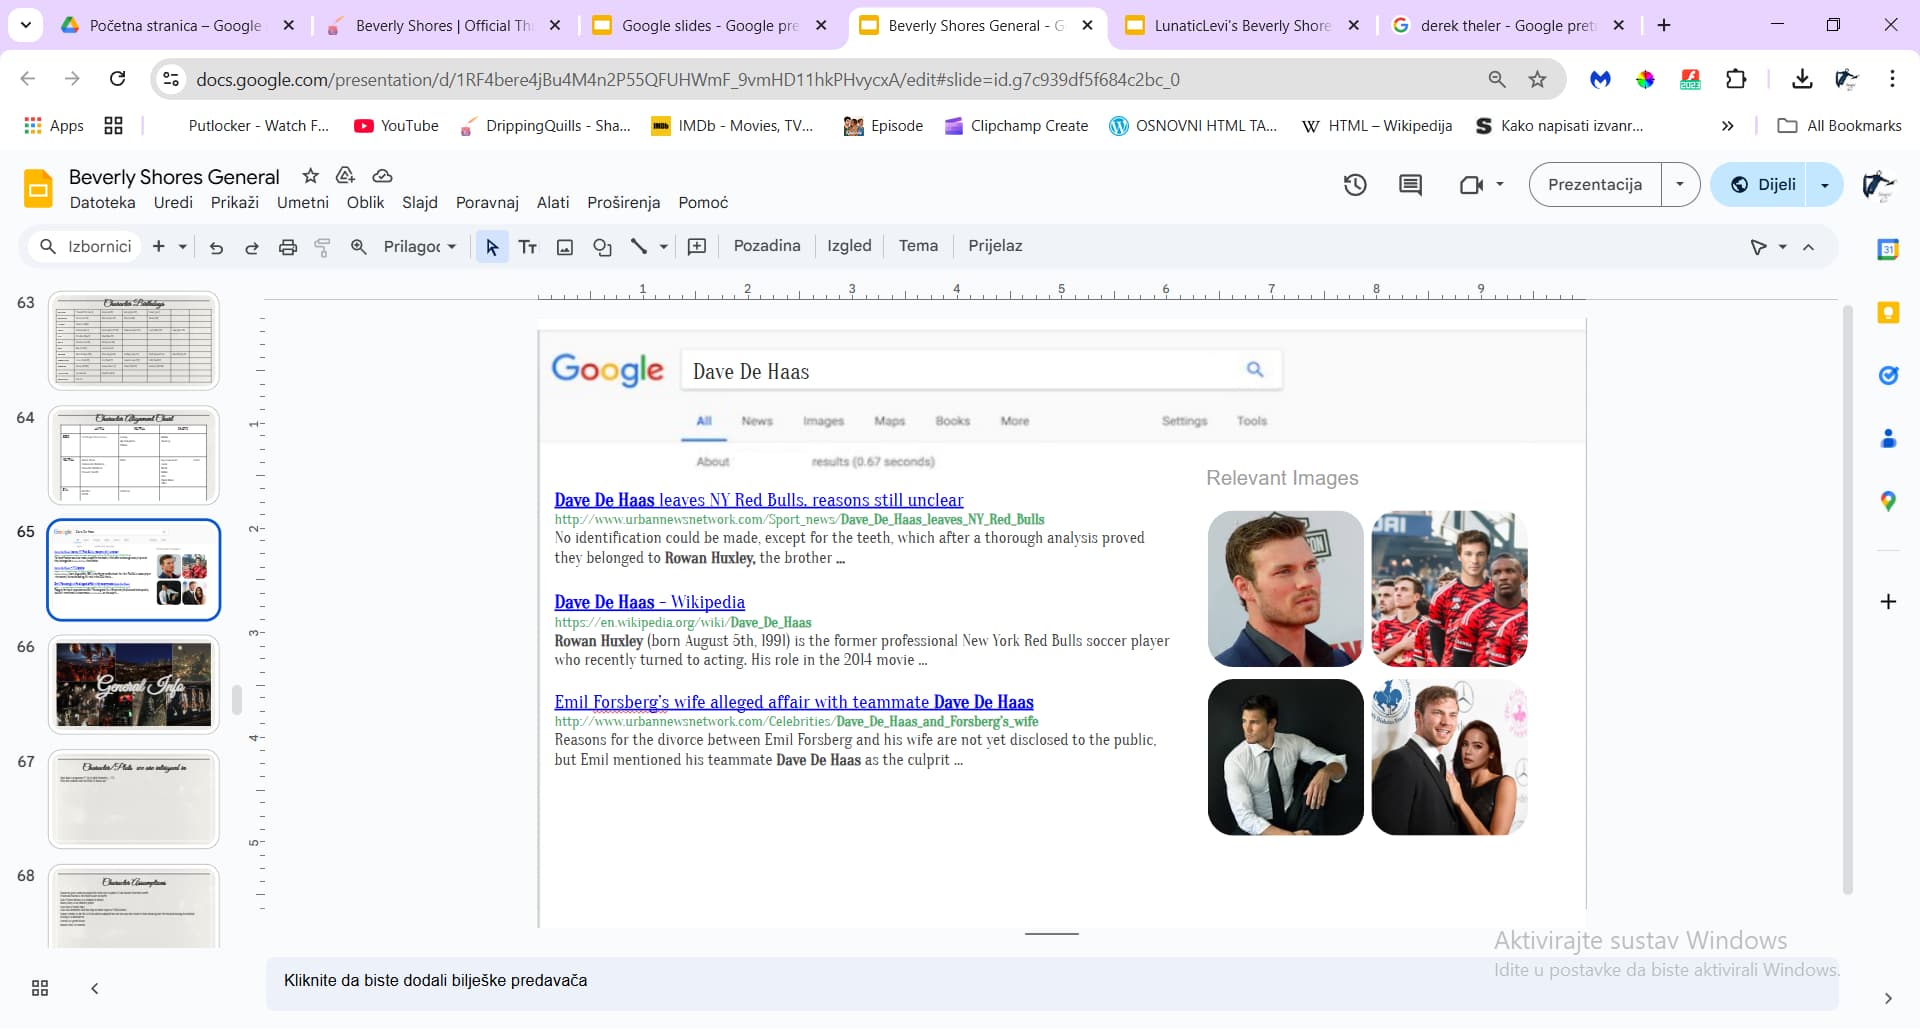
Task: Open the Umetni menu
Action: (x=302, y=203)
